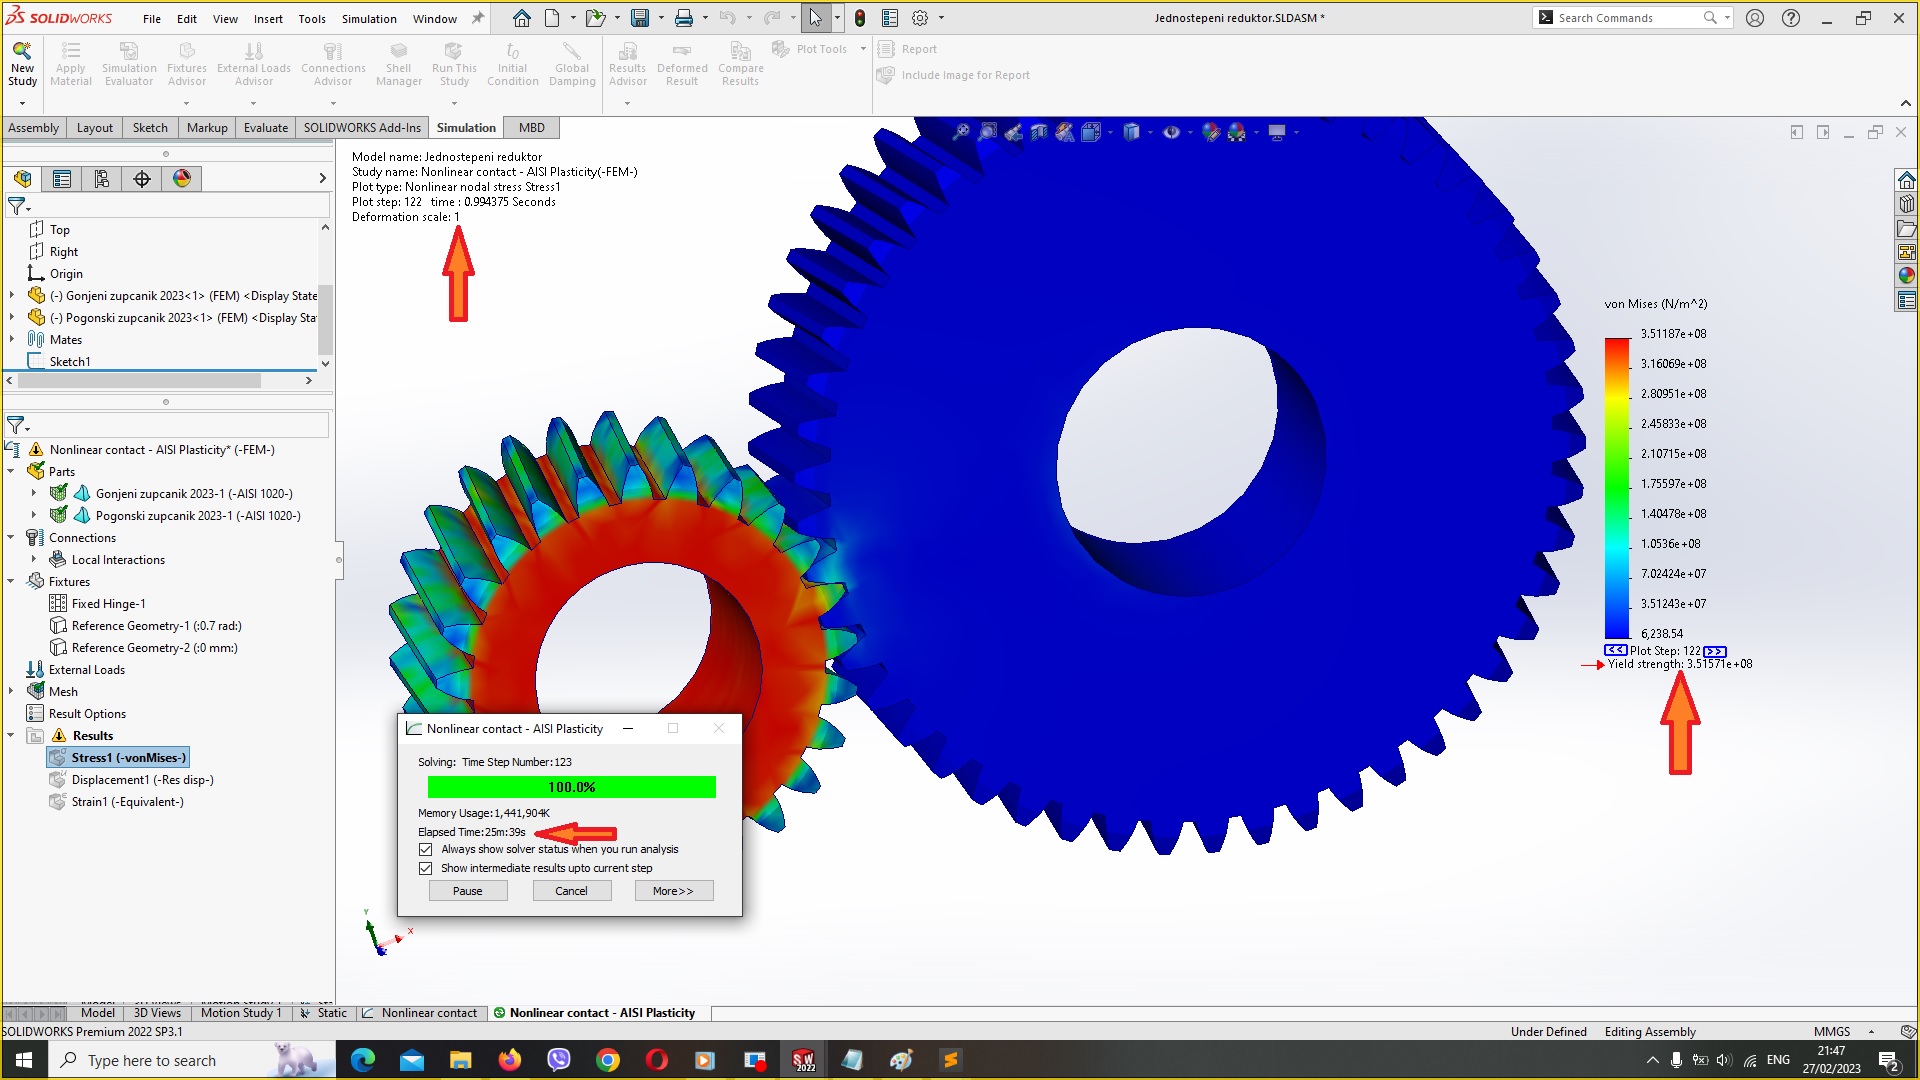Switch to the Evaluate ribbon tab

click(x=266, y=128)
